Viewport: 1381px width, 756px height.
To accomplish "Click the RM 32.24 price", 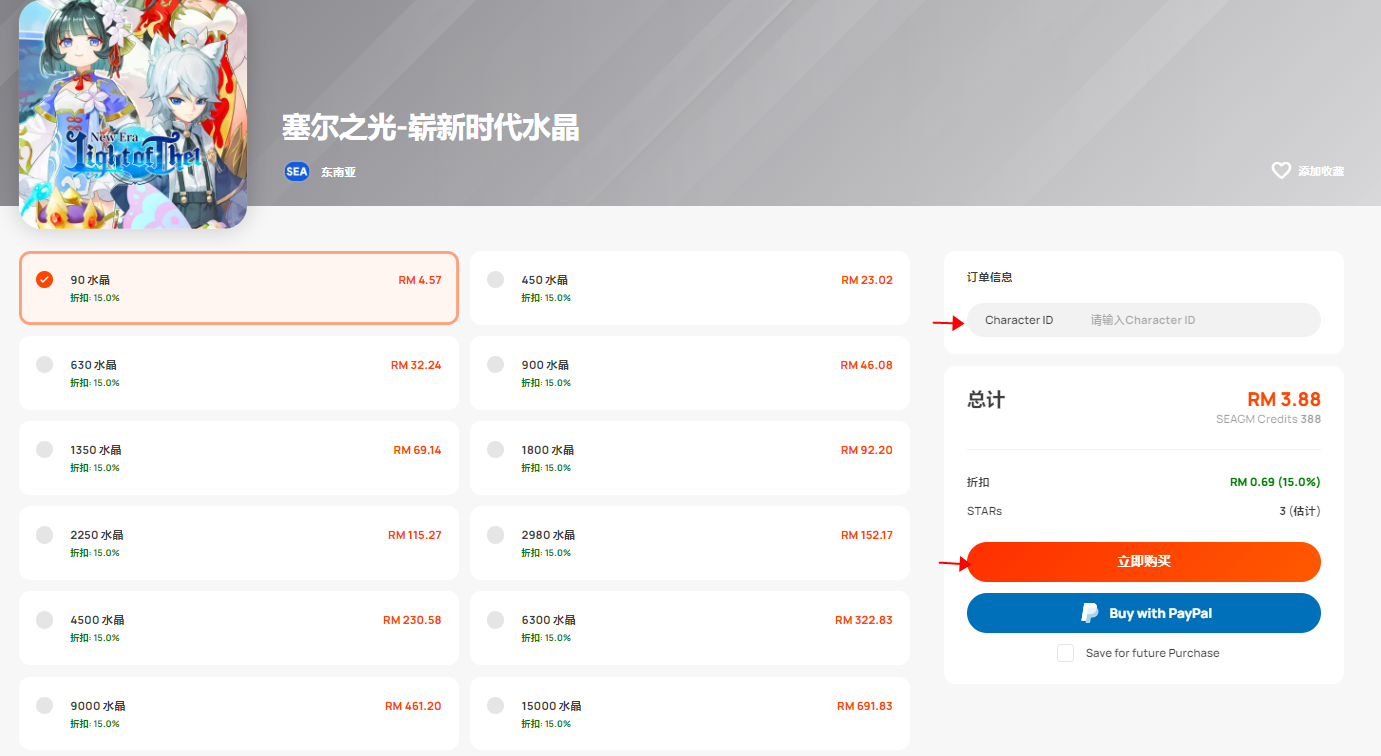I will tap(416, 365).
